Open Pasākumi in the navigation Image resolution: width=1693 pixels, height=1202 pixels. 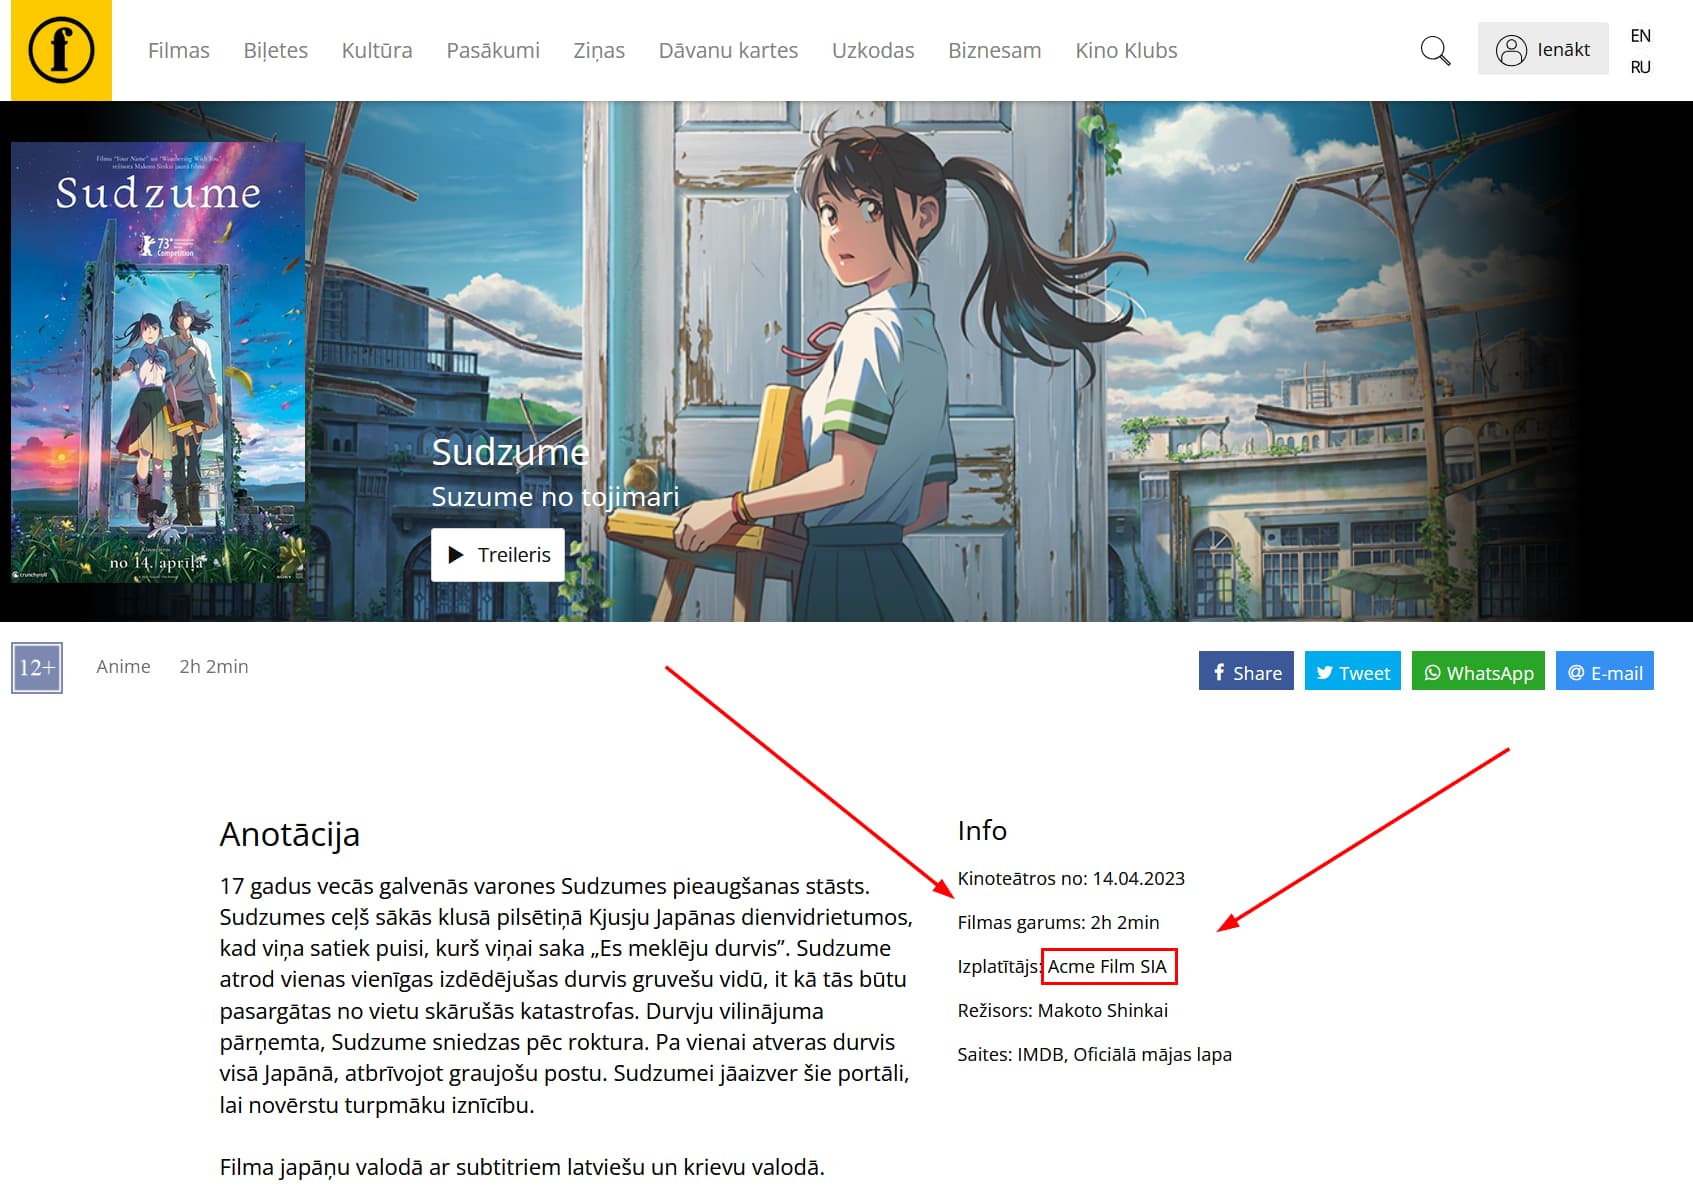coord(493,50)
